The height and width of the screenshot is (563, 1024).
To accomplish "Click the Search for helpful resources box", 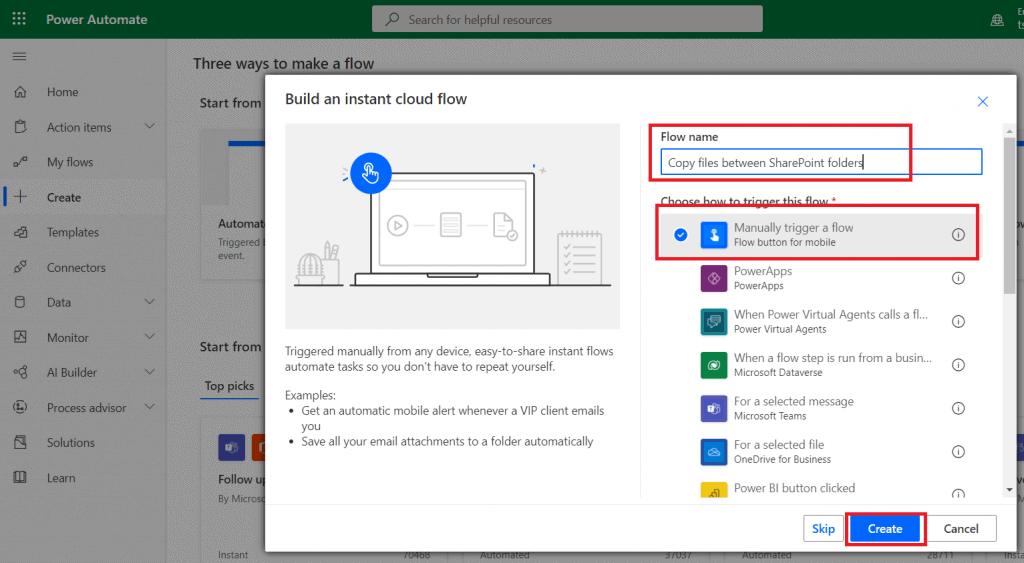I will (567, 19).
